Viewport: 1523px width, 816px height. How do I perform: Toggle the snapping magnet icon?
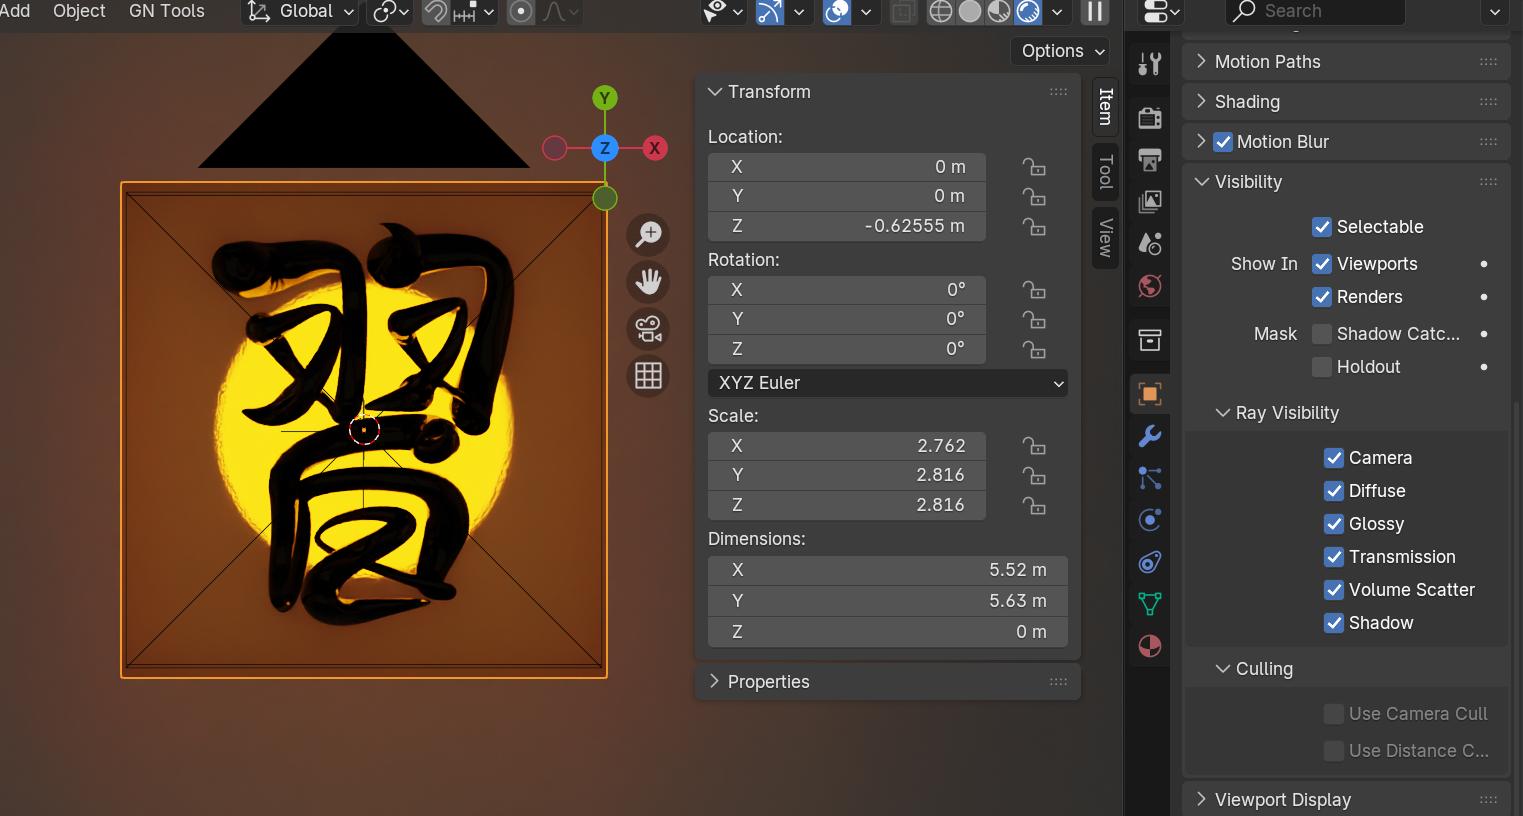tap(435, 12)
